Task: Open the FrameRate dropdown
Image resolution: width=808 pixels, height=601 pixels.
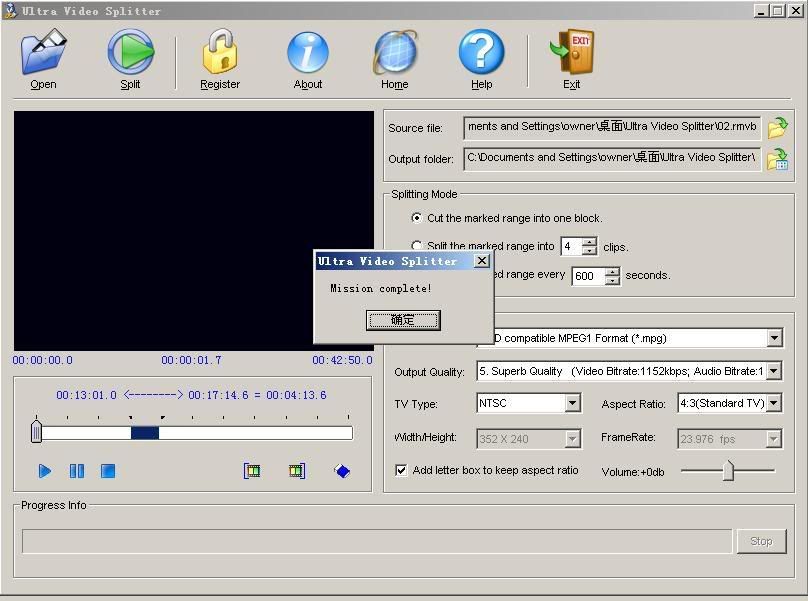Action: click(x=773, y=439)
